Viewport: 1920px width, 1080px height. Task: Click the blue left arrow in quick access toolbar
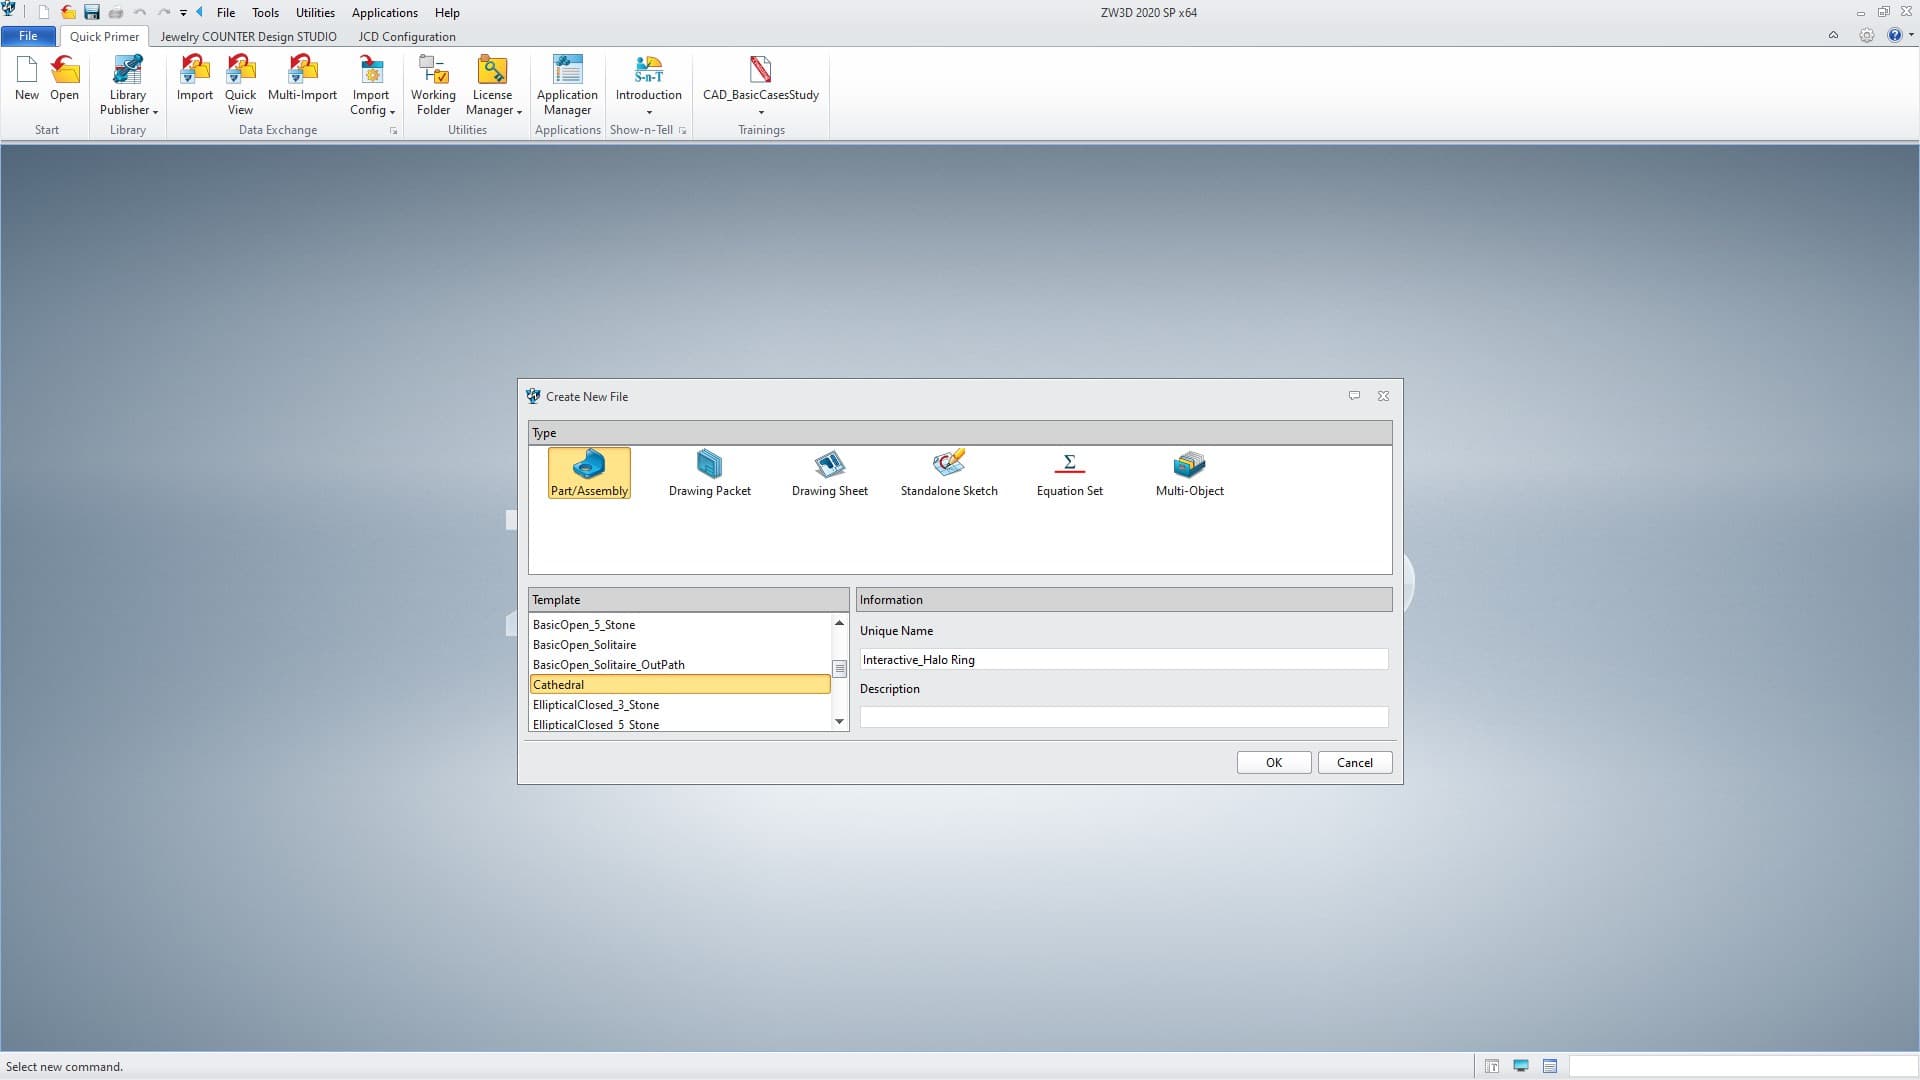click(199, 13)
